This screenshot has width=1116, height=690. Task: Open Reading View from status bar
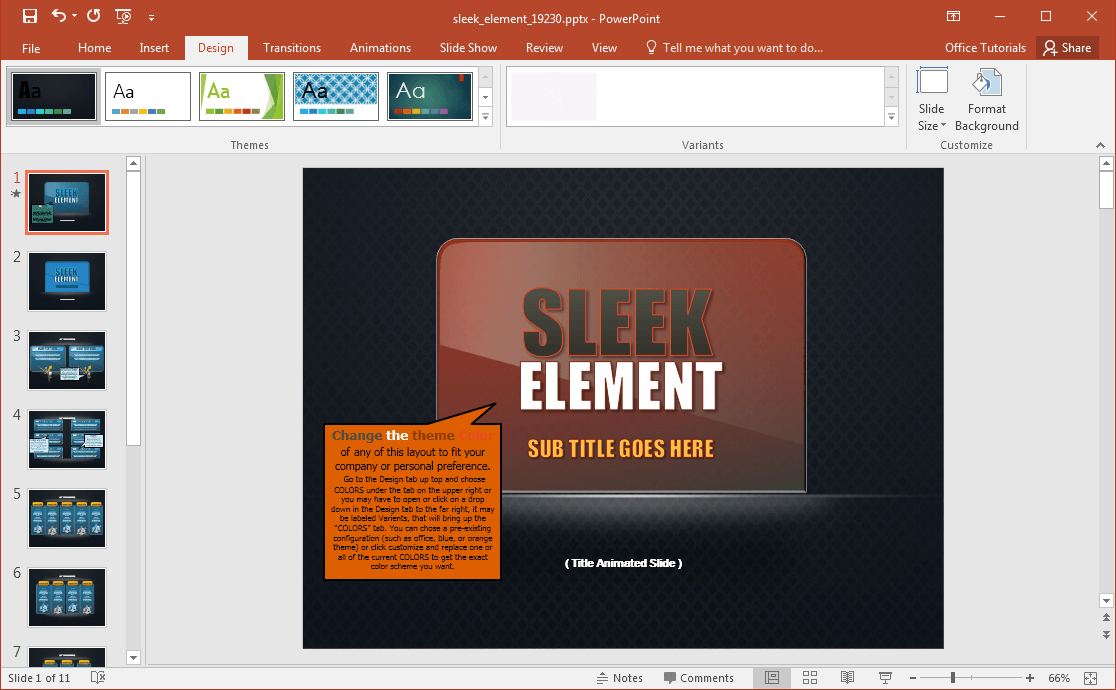click(848, 678)
